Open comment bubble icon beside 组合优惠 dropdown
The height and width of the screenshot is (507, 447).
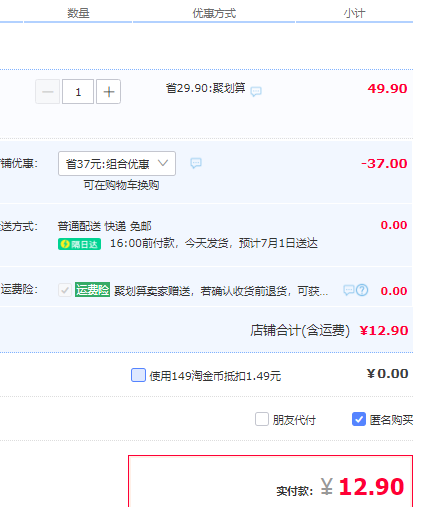pyautogui.click(x=196, y=163)
